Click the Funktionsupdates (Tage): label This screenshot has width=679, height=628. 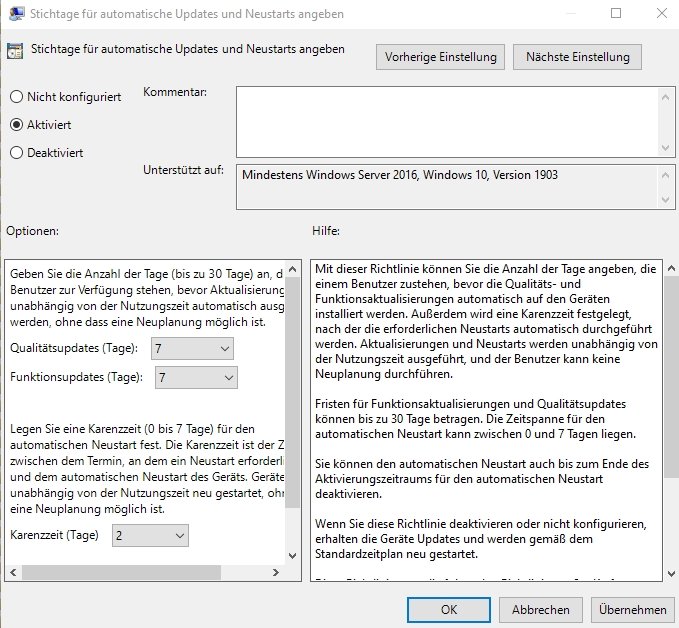coord(76,377)
